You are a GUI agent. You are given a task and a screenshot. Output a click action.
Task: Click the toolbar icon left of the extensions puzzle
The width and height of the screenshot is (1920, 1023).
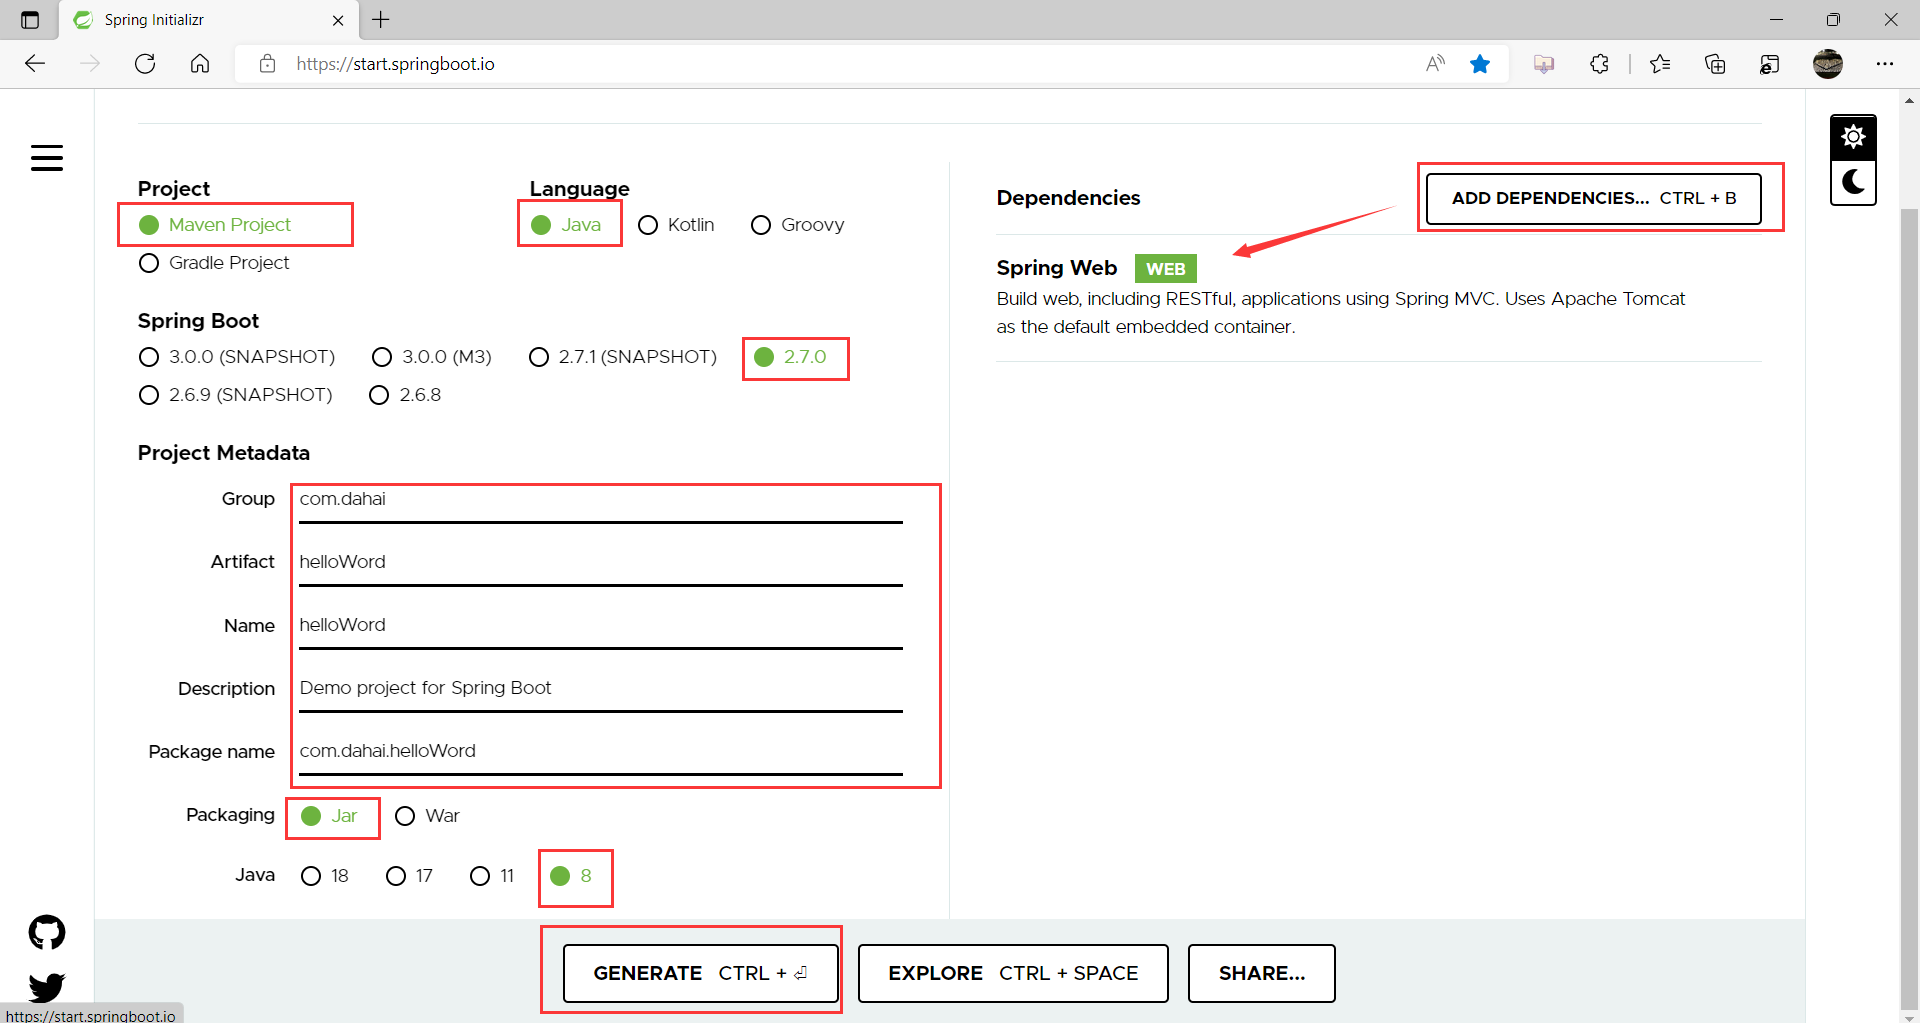click(x=1544, y=64)
